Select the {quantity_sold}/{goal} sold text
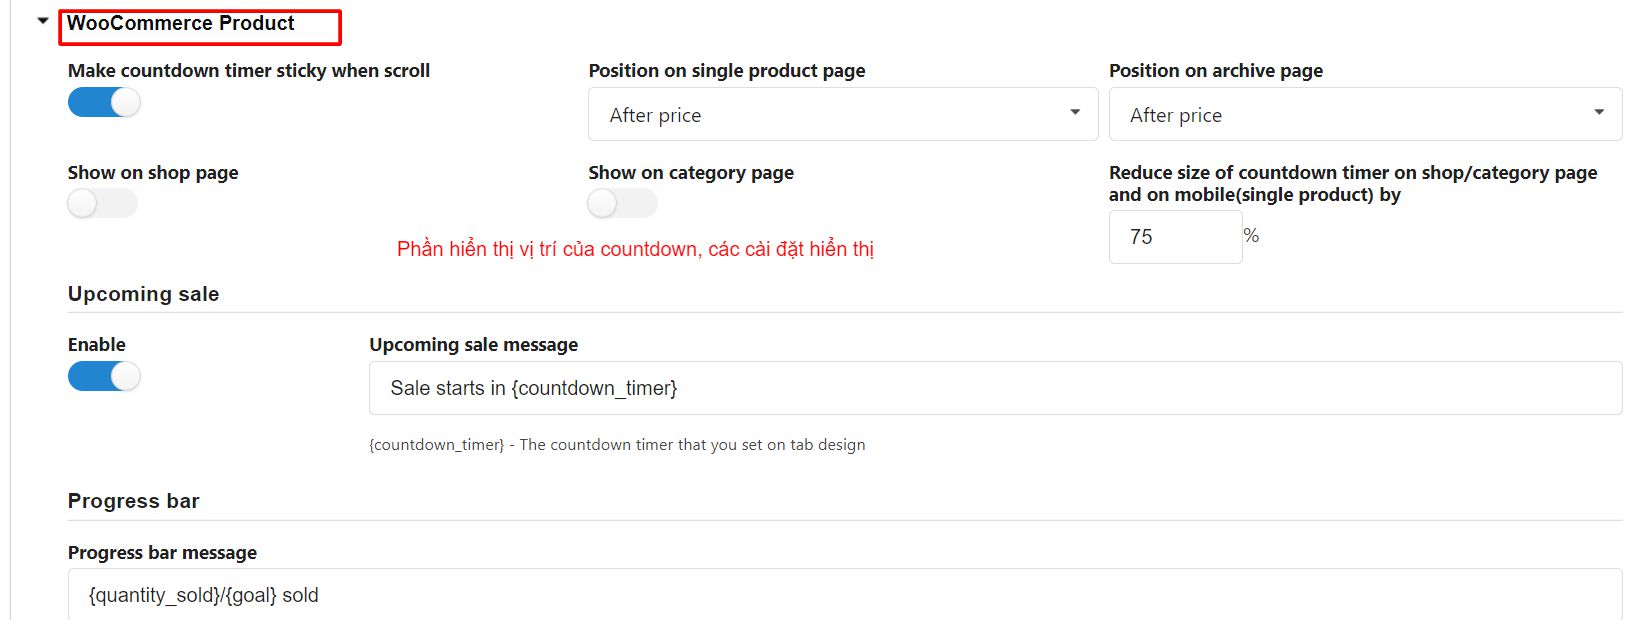 click(x=203, y=594)
